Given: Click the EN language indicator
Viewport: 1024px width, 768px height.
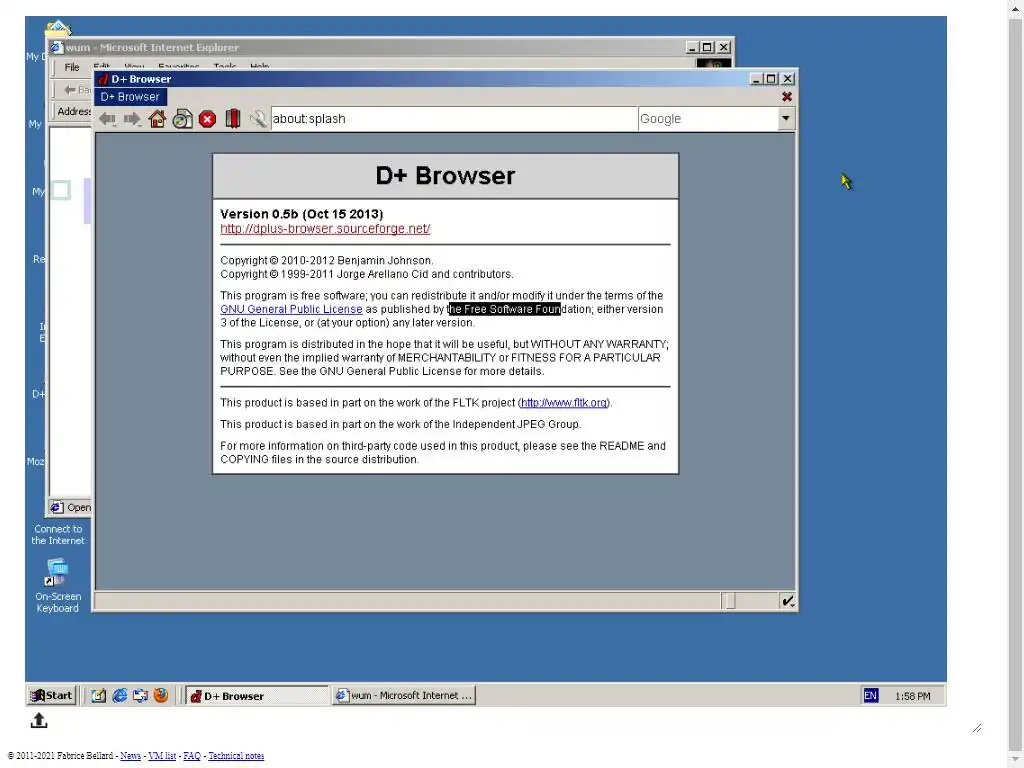Looking at the screenshot, I should [871, 696].
